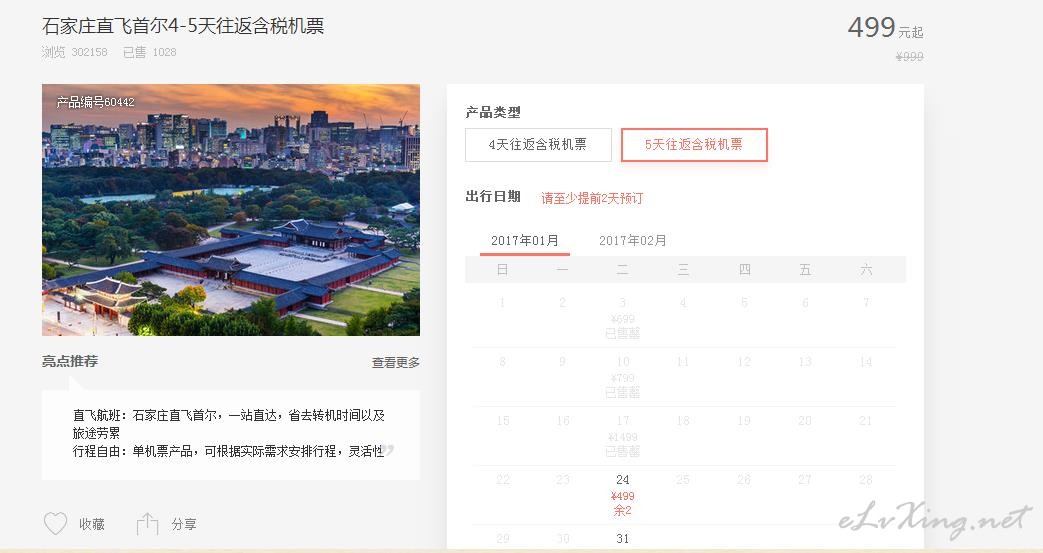The height and width of the screenshot is (553, 1043).
Task: Click the share arrow icon
Action: [147, 524]
